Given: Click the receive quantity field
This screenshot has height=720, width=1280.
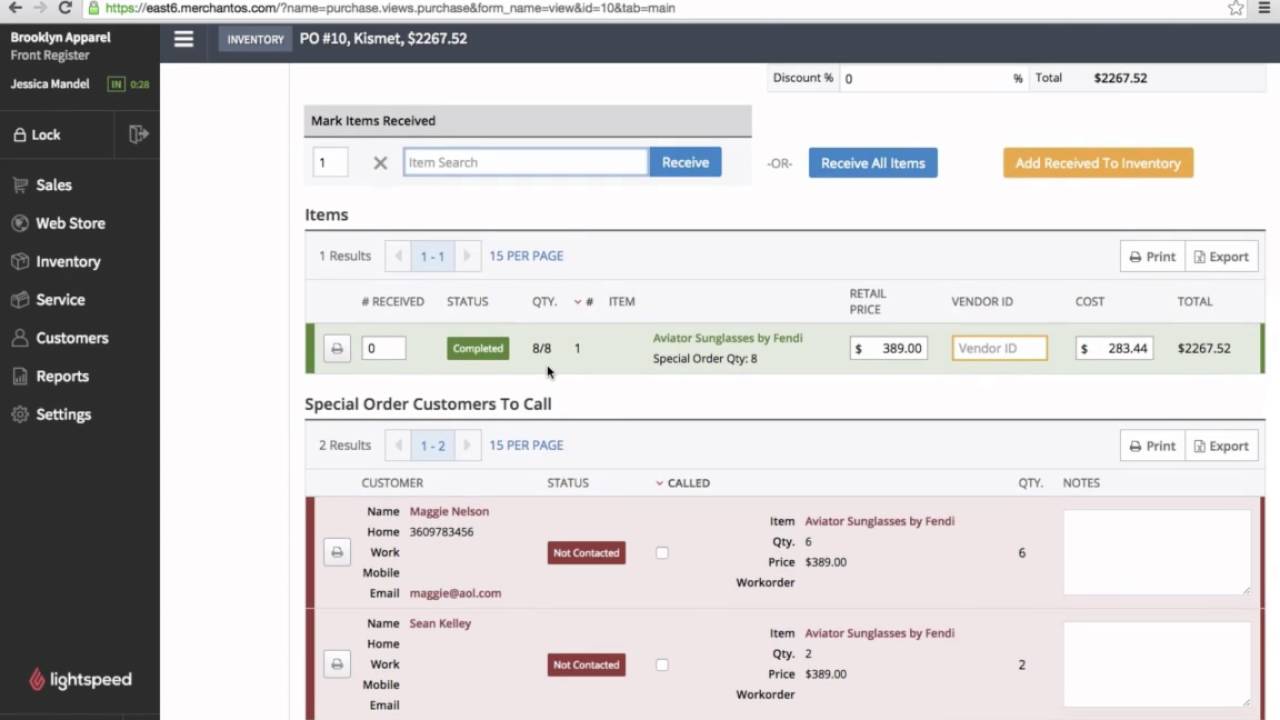Looking at the screenshot, I should (x=330, y=162).
